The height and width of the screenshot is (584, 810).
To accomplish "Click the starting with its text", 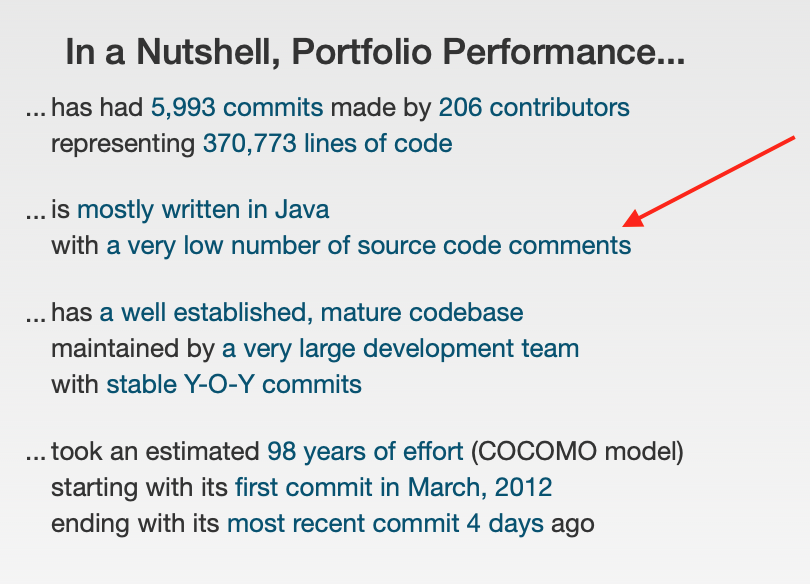I will pos(139,488).
